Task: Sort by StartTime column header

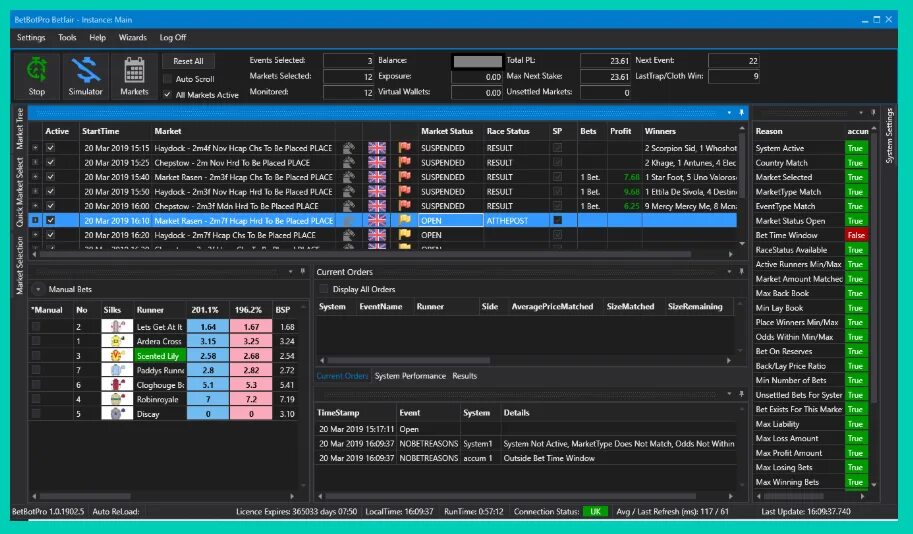Action: [x=100, y=131]
